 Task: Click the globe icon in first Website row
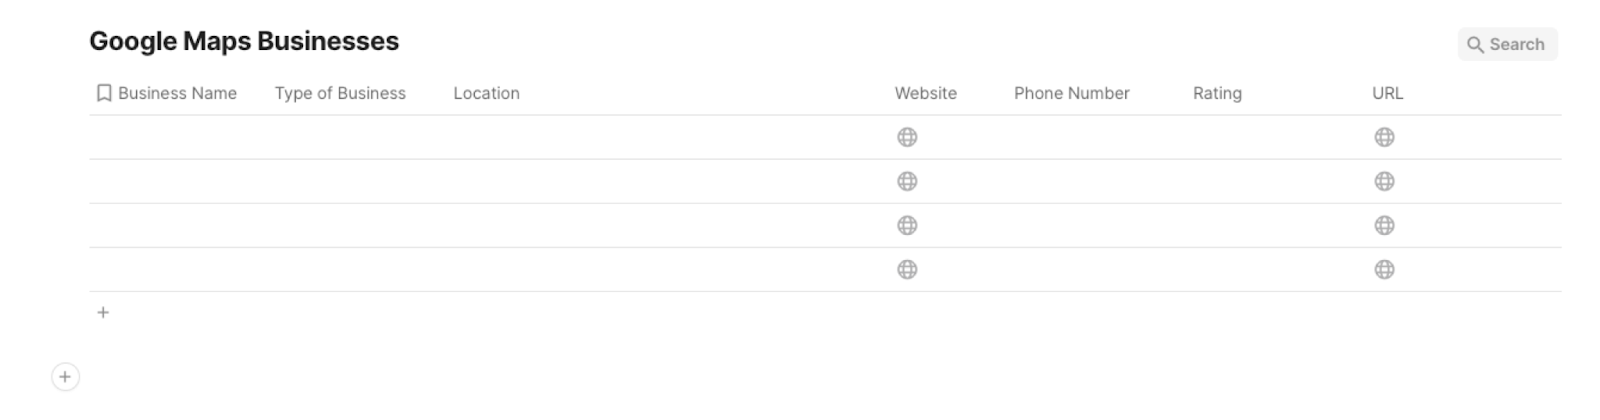907,137
